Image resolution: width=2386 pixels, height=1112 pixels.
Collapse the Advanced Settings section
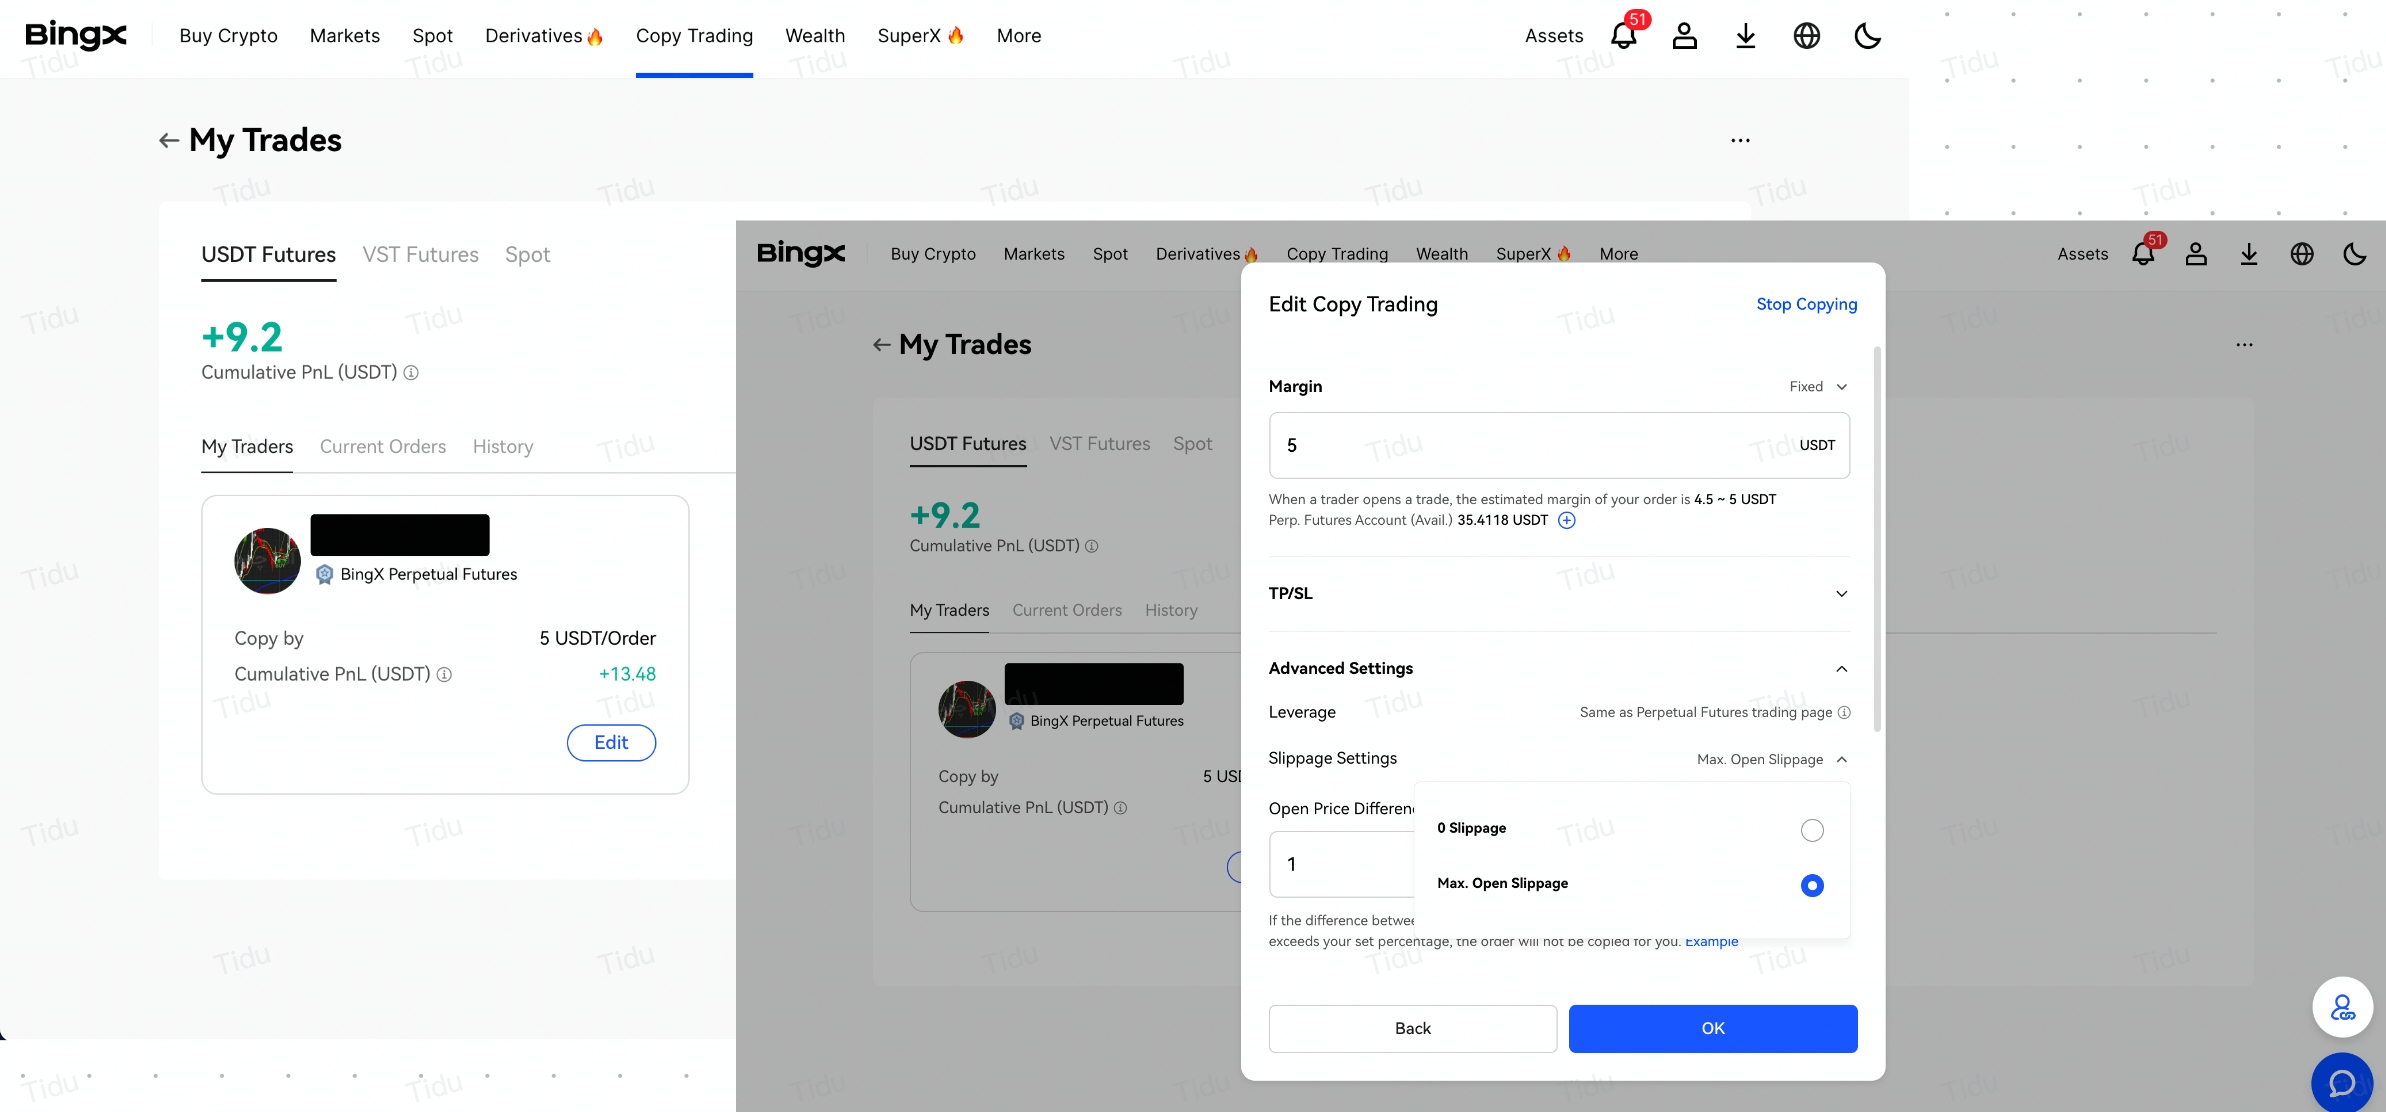[x=1559, y=669]
